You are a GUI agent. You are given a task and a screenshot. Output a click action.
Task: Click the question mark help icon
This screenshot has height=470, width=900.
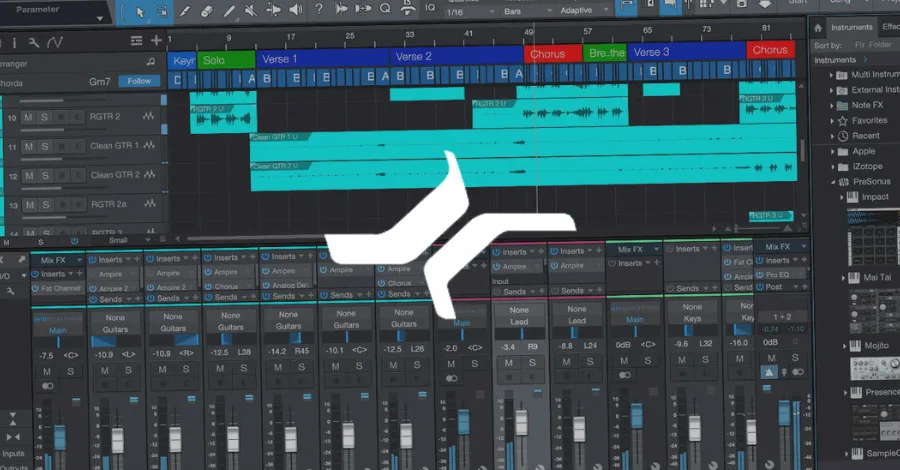coord(319,9)
